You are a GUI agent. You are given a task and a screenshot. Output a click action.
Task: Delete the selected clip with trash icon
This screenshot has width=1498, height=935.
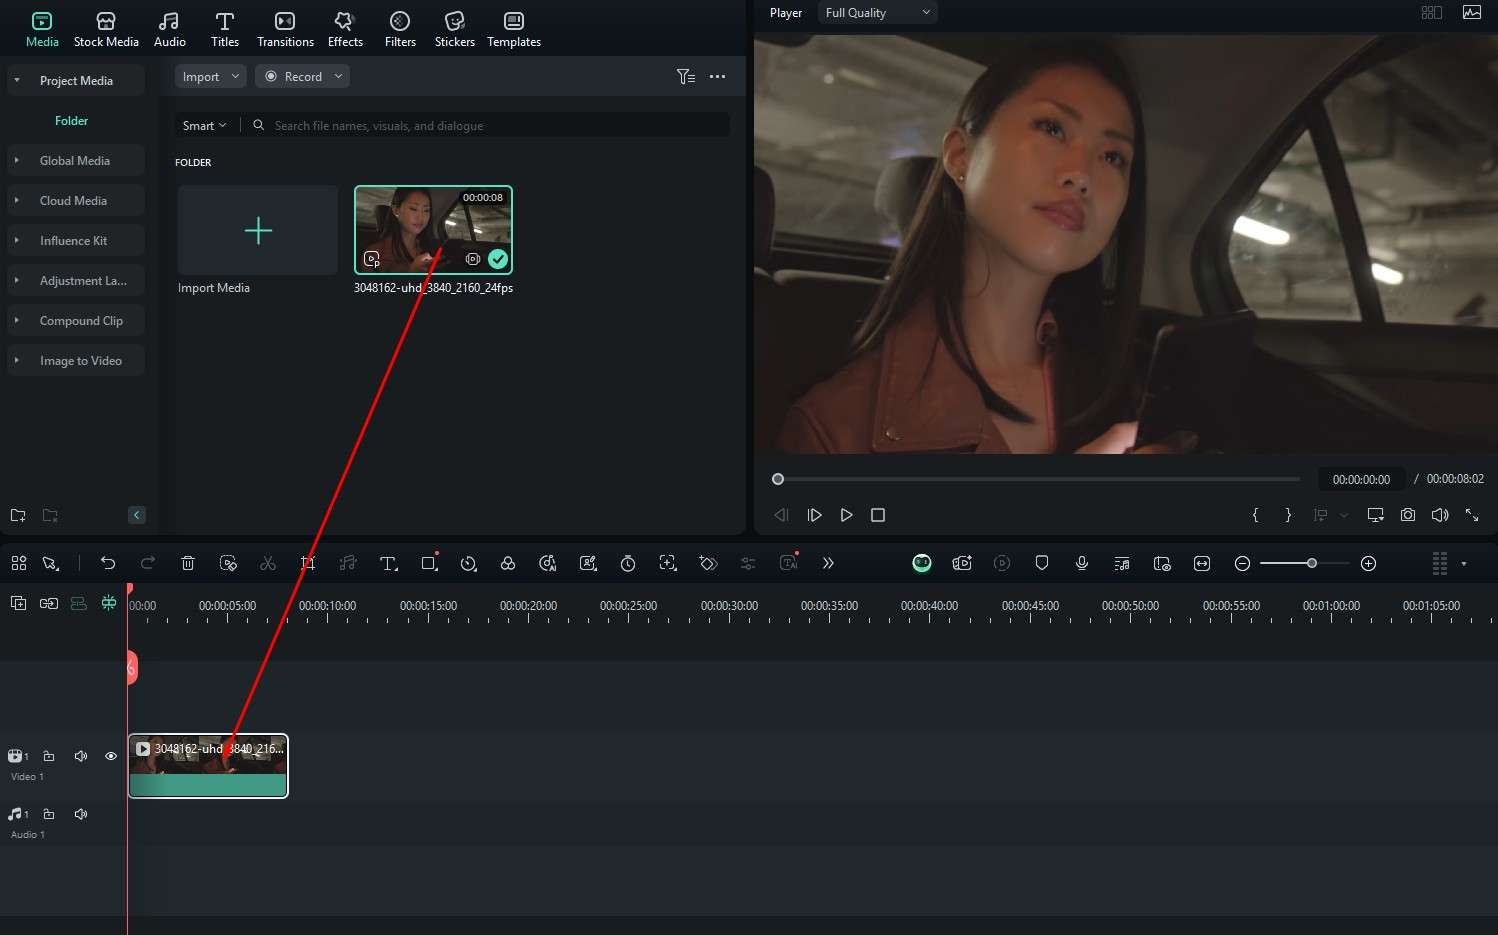188,563
